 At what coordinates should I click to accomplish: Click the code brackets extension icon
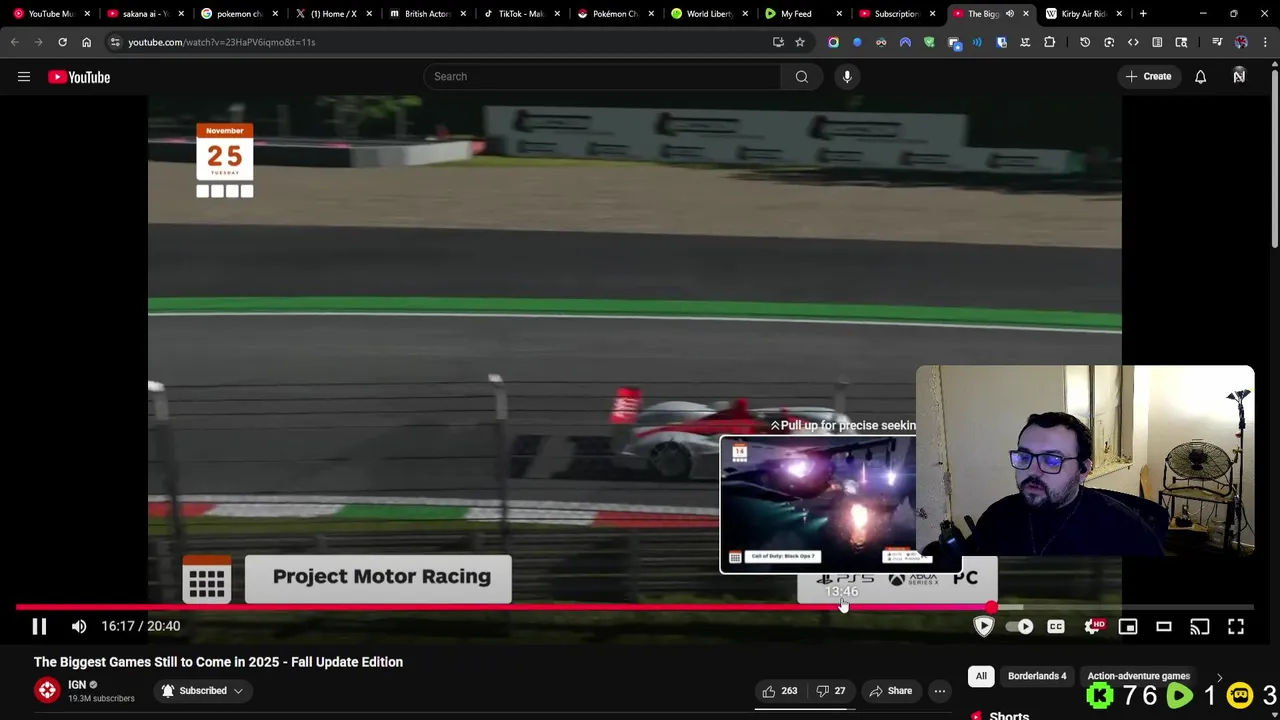click(x=1133, y=42)
